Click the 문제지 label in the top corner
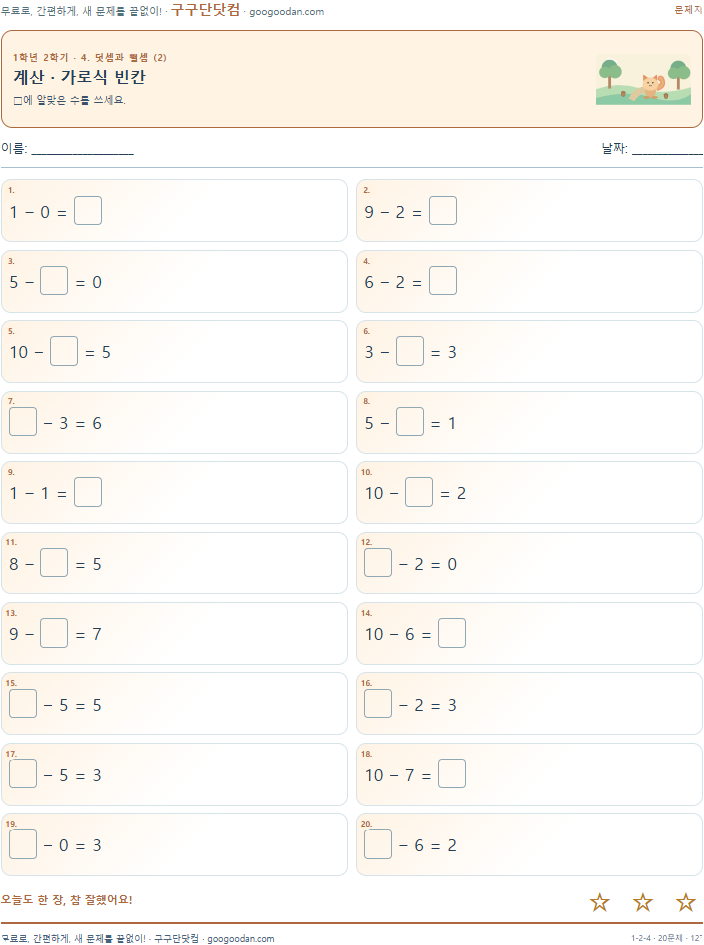704x945 pixels. [x=688, y=10]
